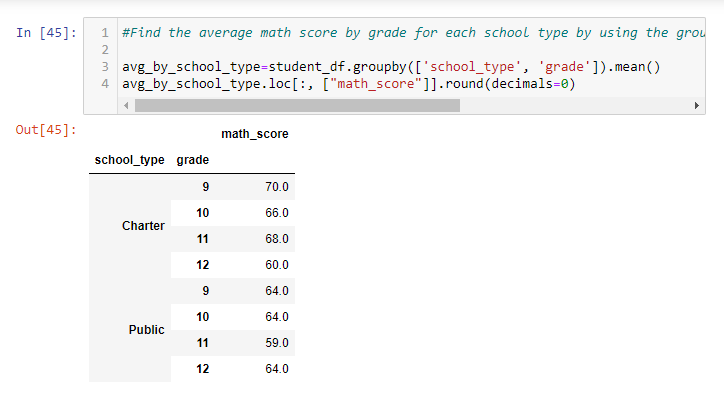Screen dimensions: 724x411
Task: Click the math_score column header
Action: 255,134
